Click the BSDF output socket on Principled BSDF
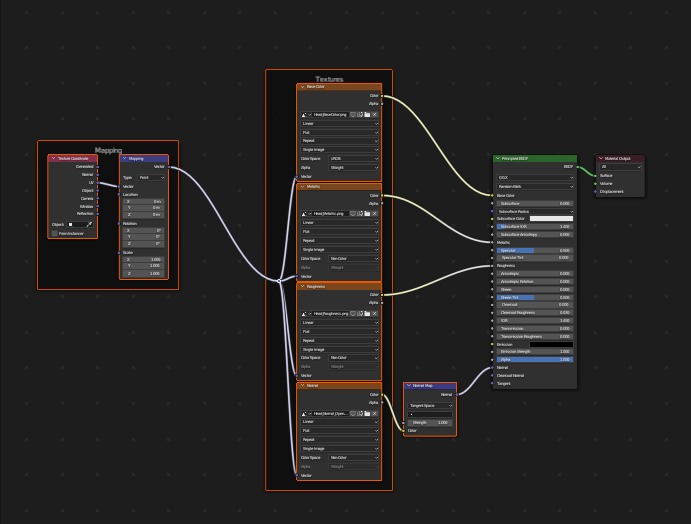 click(577, 167)
